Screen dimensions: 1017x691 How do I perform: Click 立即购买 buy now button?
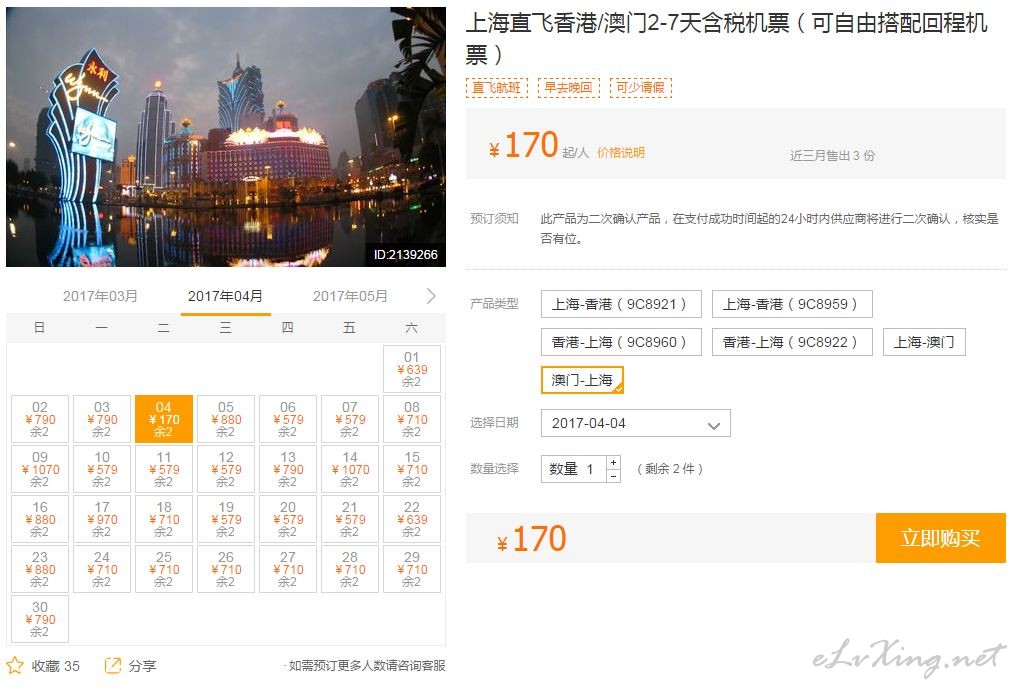(x=940, y=538)
